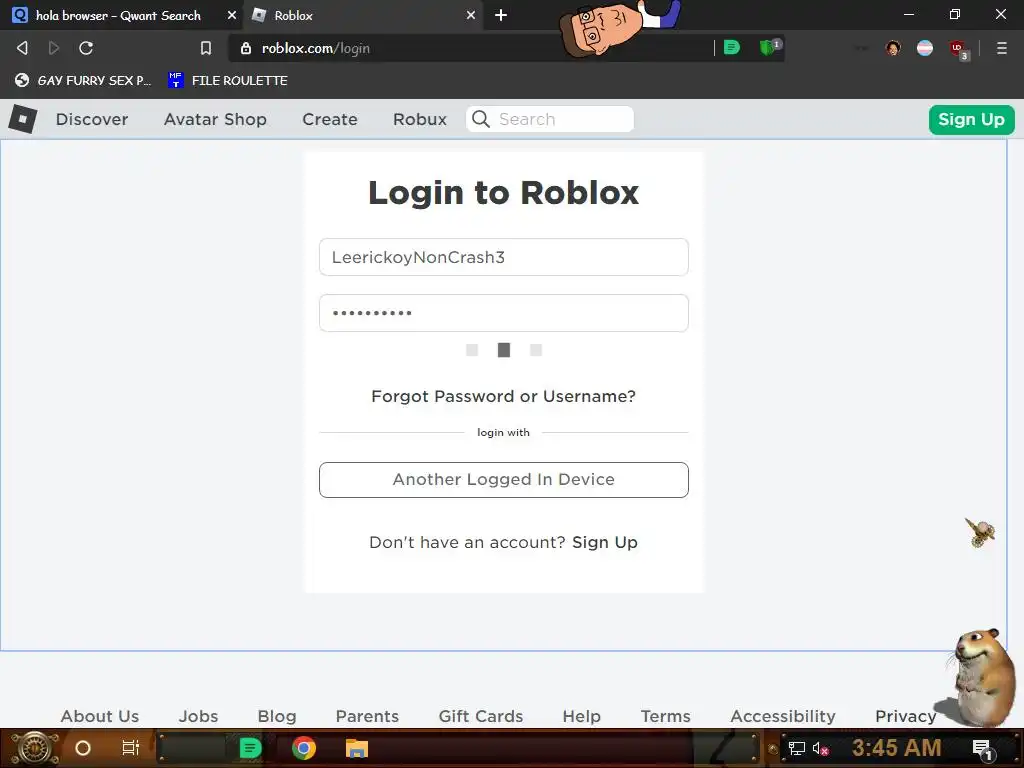Choose Another Logged In Device login
Screen dimensions: 1024x768
[504, 479]
